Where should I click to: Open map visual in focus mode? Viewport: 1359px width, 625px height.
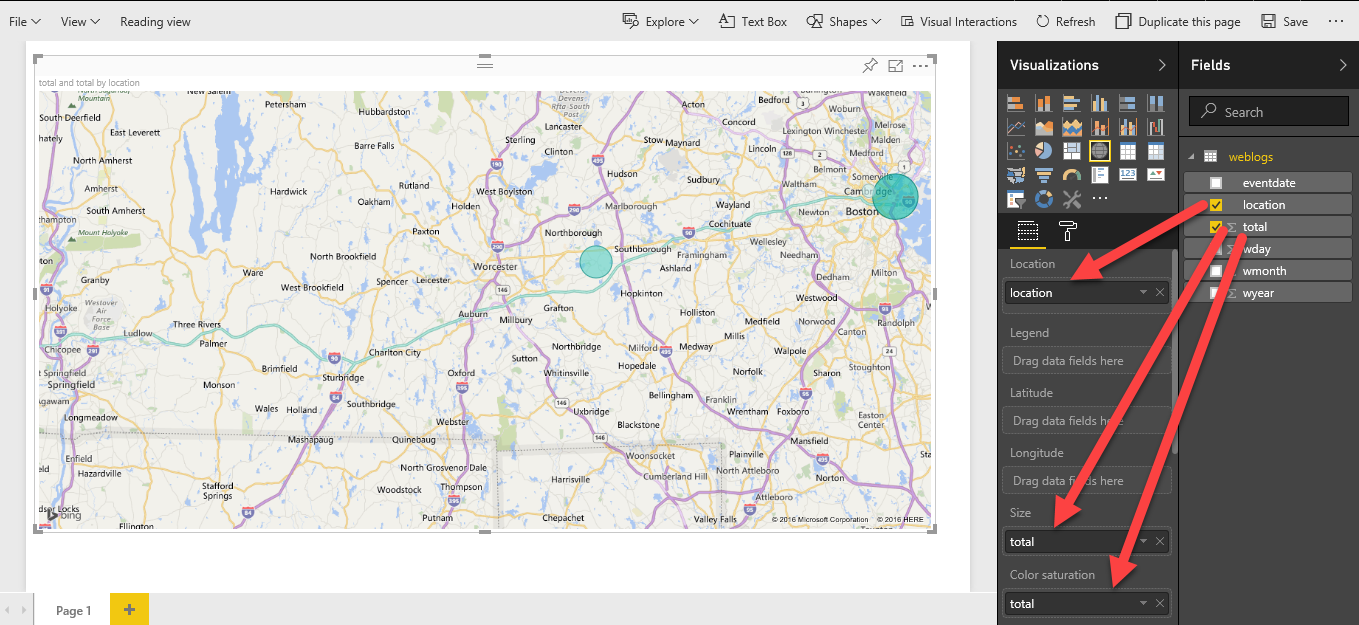(896, 66)
